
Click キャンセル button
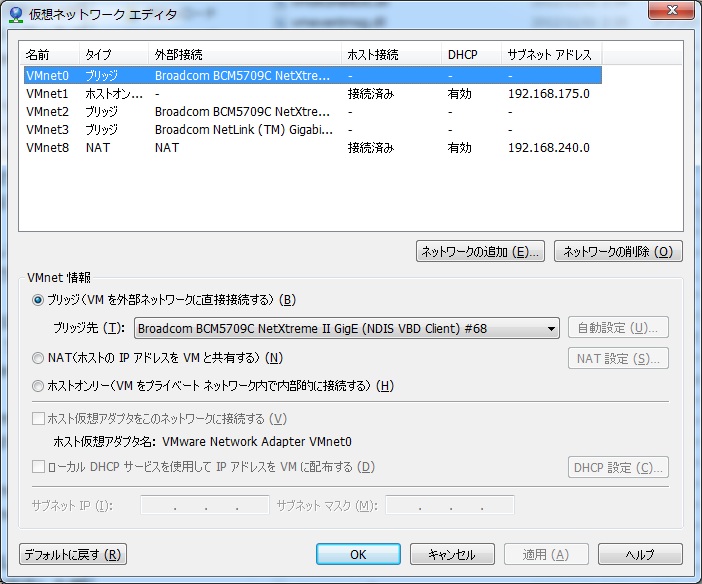[452, 554]
